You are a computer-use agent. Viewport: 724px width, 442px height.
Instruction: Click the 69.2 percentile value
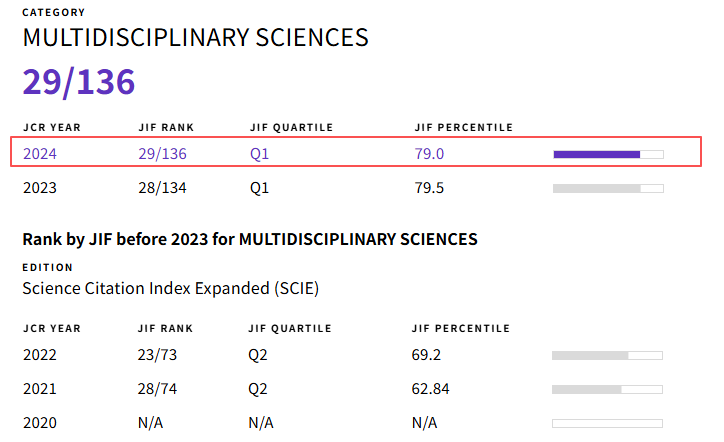coord(427,354)
